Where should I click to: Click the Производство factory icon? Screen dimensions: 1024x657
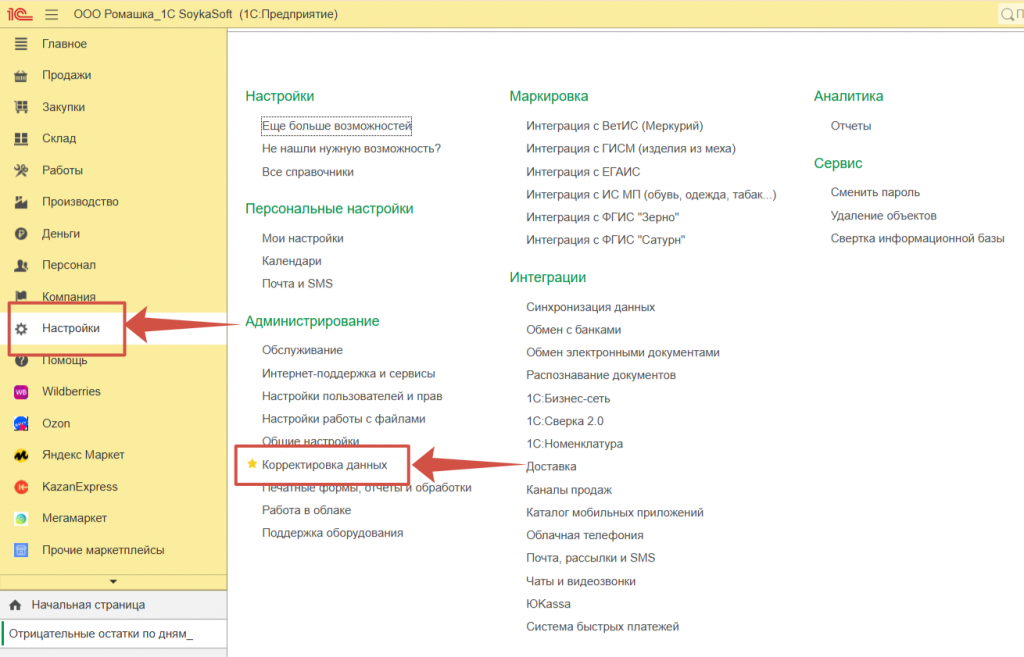[21, 202]
